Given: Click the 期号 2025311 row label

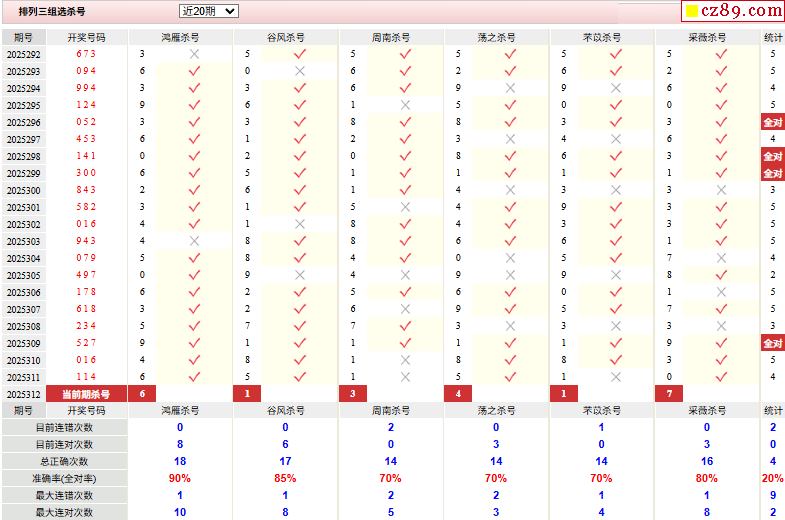Looking at the screenshot, I should pyautogui.click(x=23, y=377).
